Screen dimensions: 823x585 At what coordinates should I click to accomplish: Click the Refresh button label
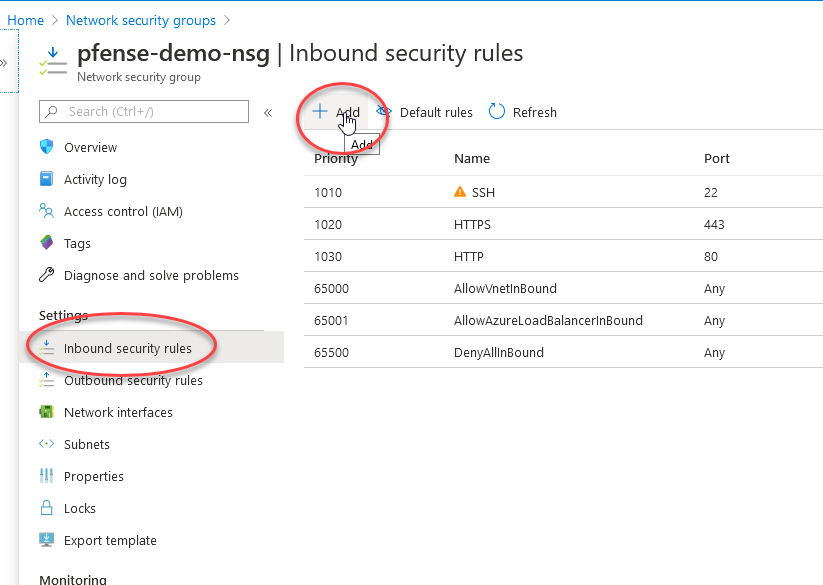click(x=534, y=112)
